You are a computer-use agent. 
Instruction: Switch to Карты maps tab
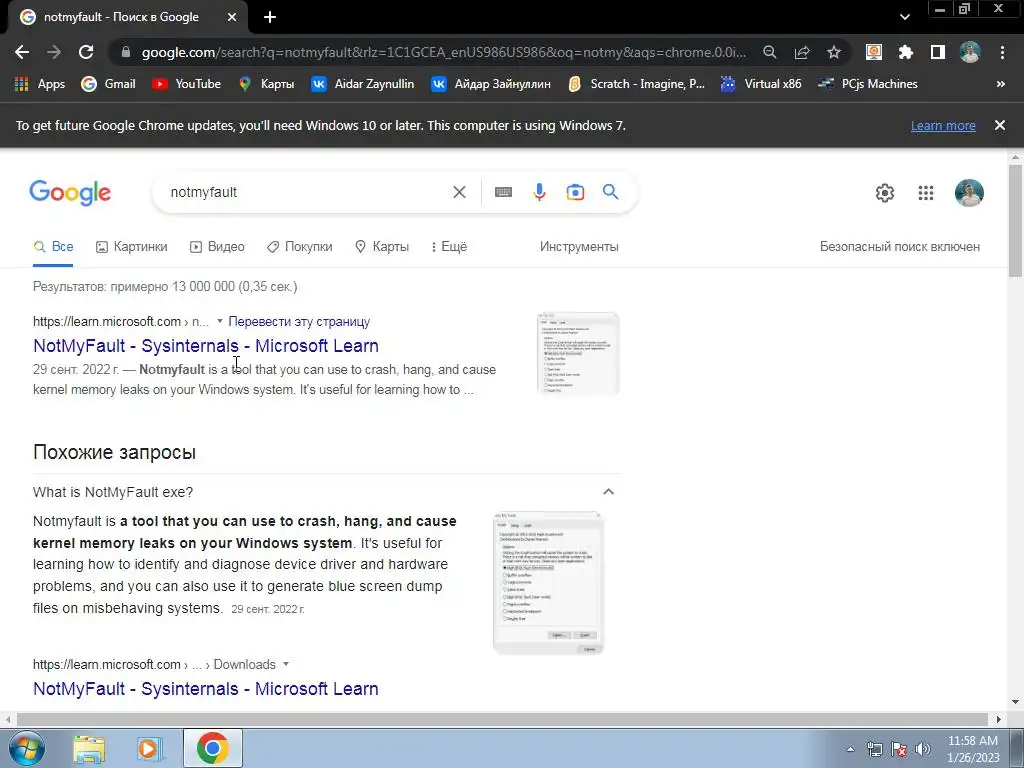click(x=381, y=247)
